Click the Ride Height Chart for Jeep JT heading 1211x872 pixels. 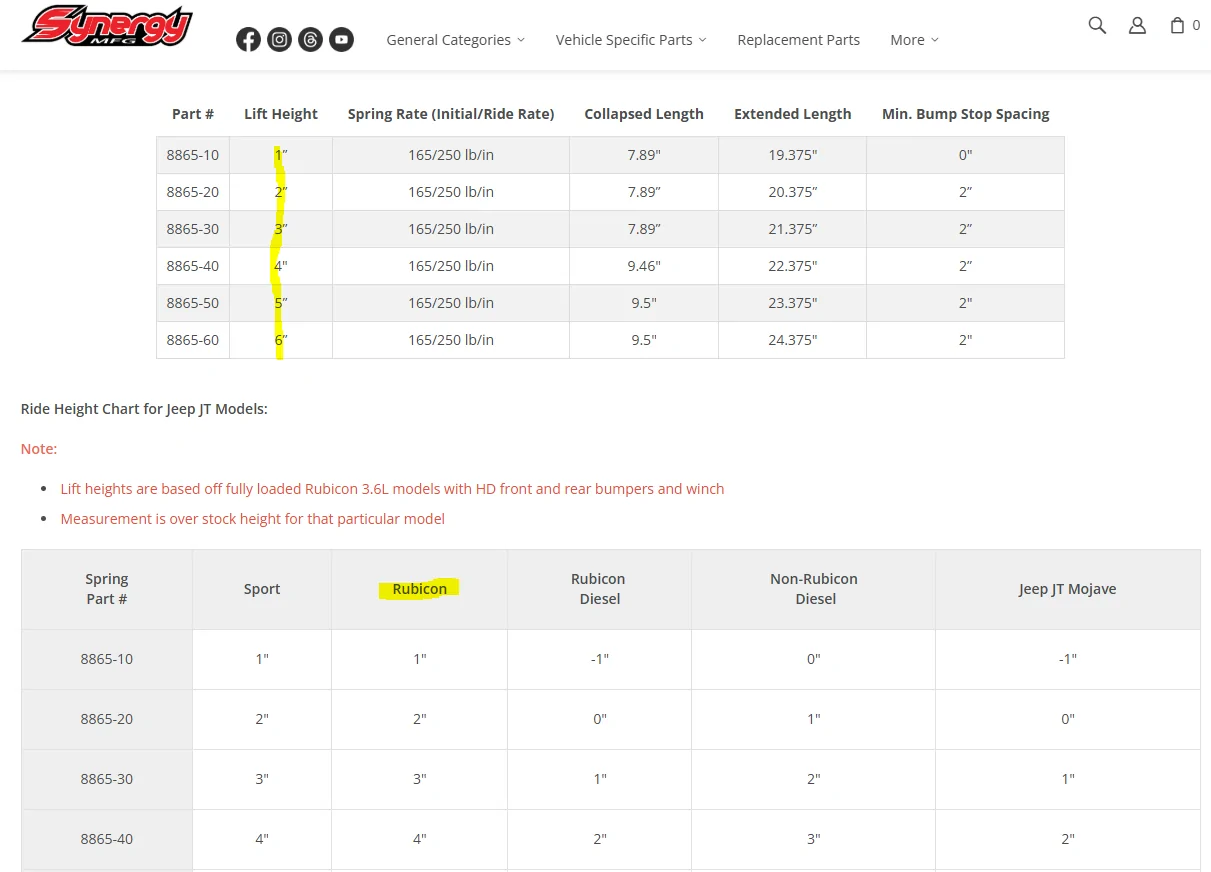(x=144, y=409)
